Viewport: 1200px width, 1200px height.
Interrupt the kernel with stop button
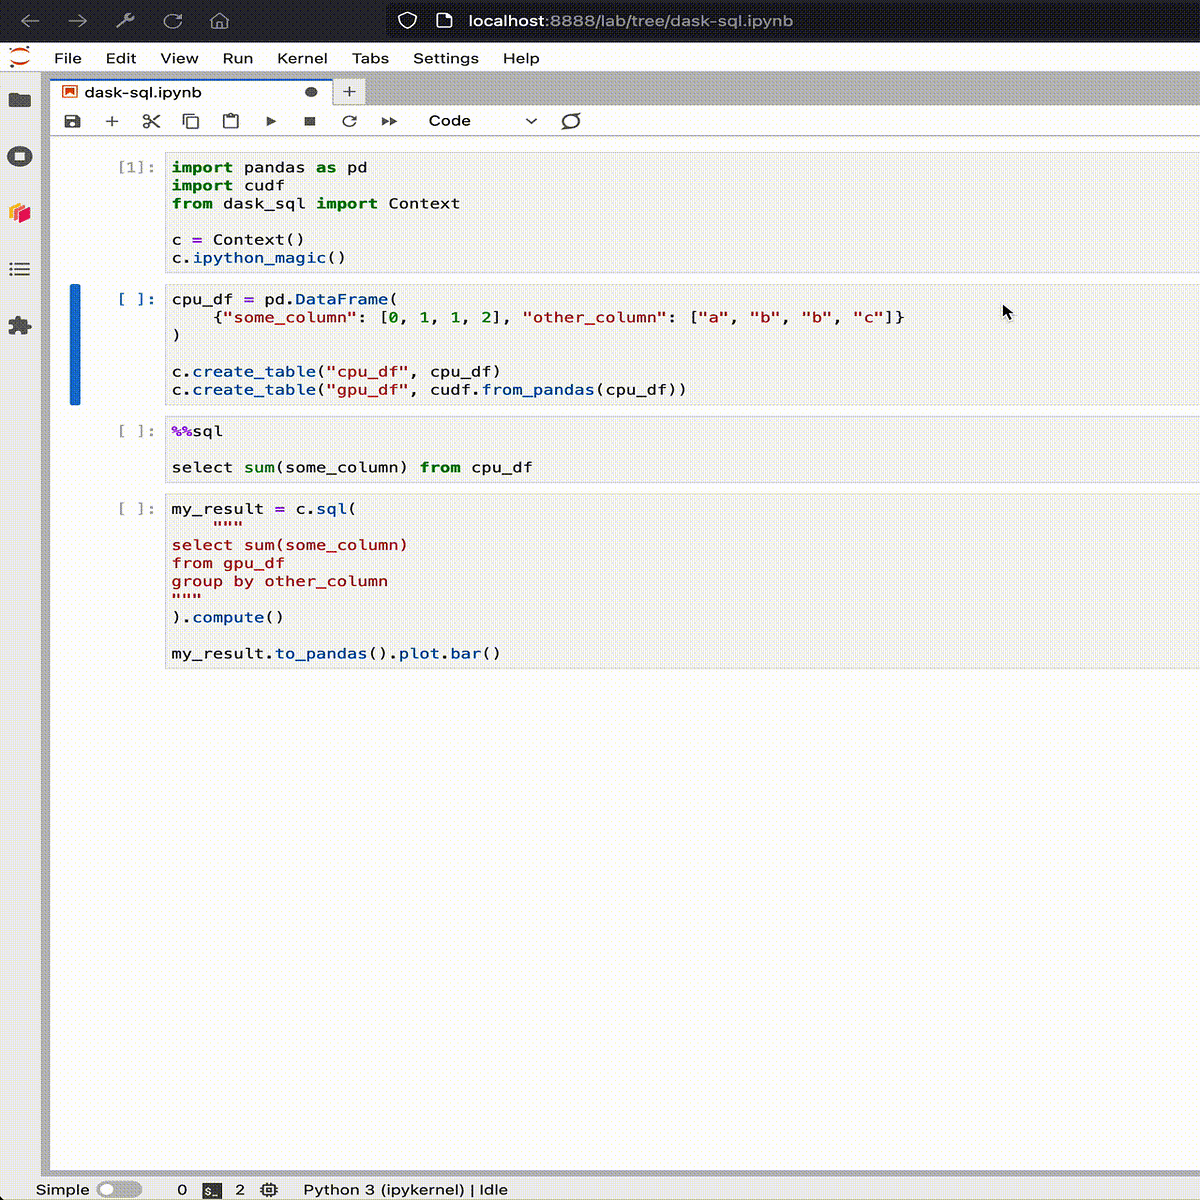click(x=310, y=120)
